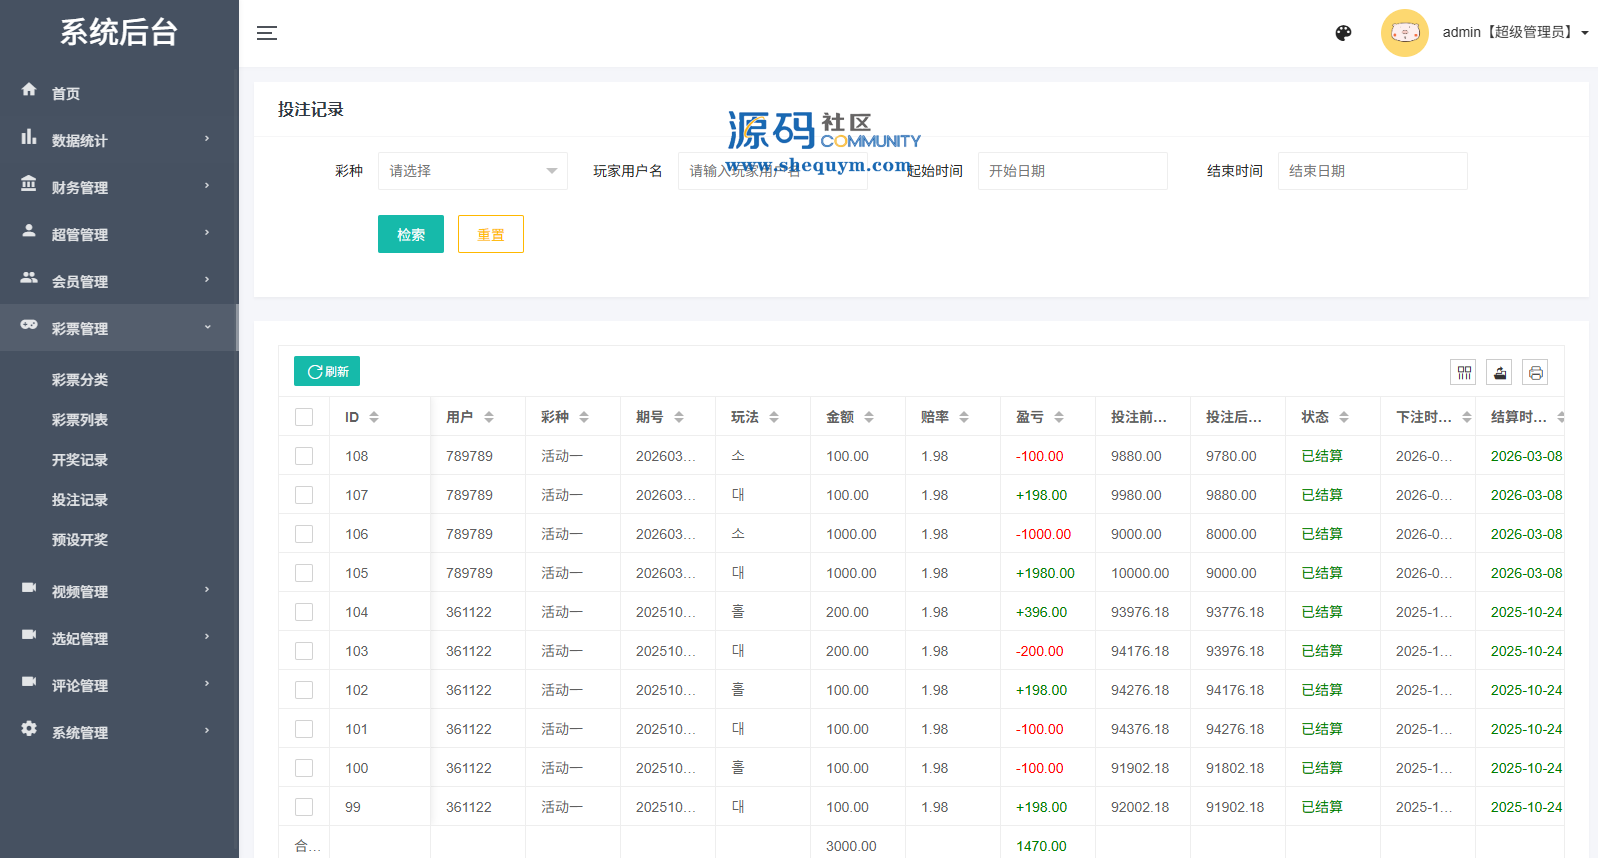
Task: Open the 彩种 请选择 dropdown
Action: [472, 171]
